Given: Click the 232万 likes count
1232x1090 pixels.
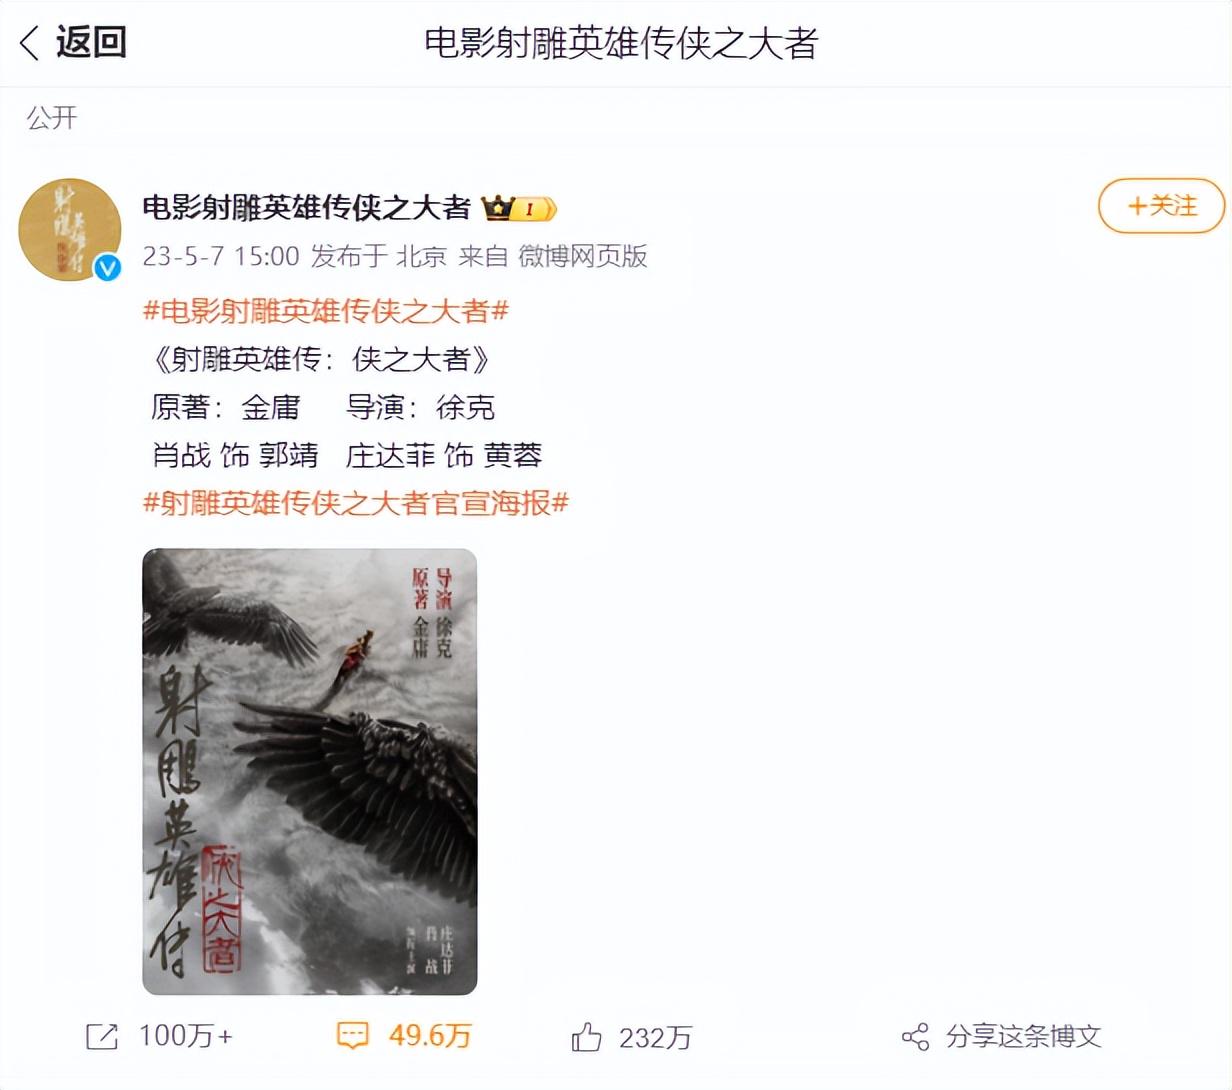Looking at the screenshot, I should (x=655, y=1038).
